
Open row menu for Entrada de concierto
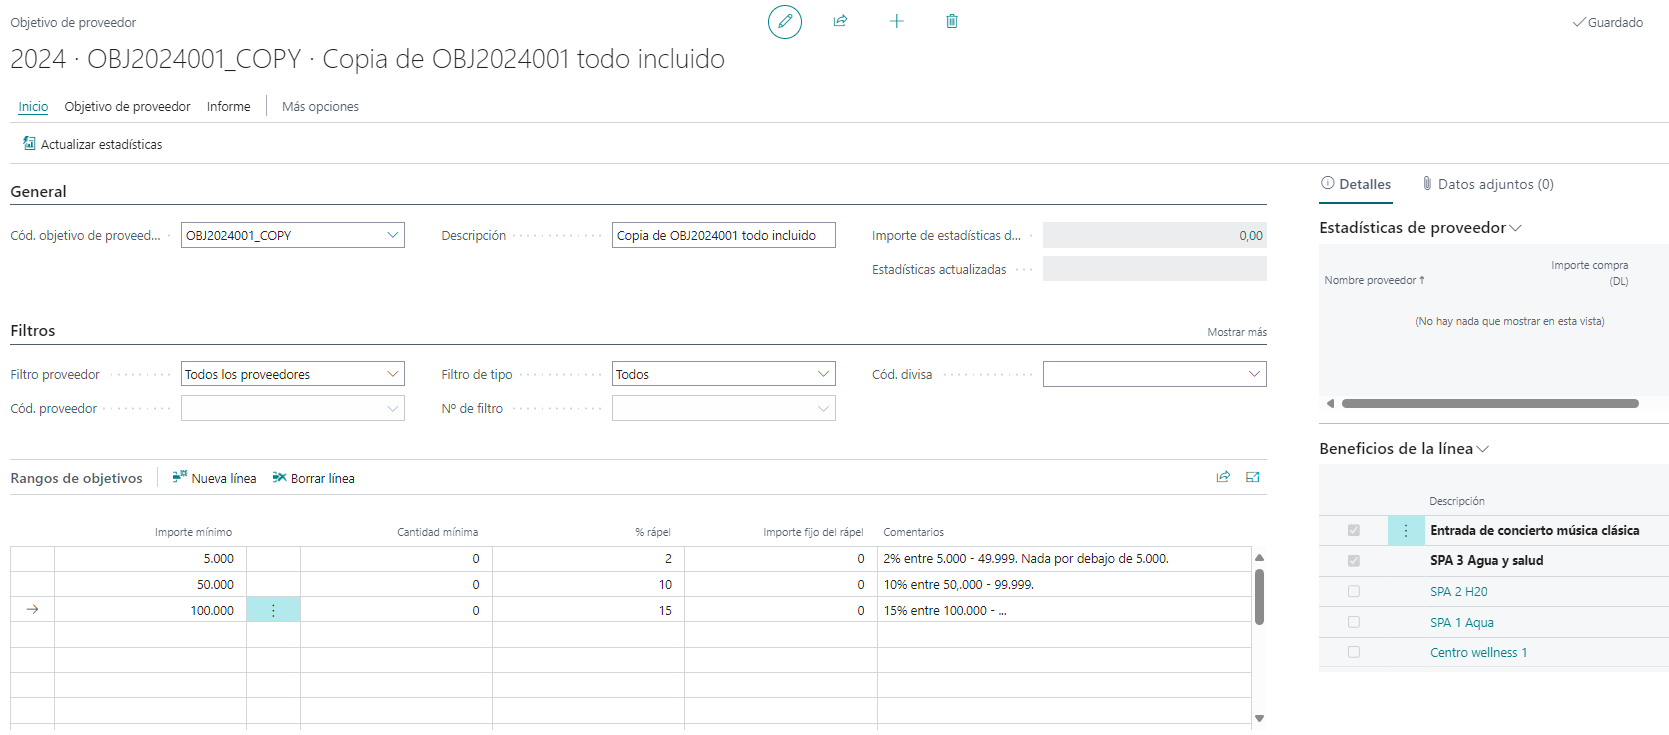coord(1406,531)
